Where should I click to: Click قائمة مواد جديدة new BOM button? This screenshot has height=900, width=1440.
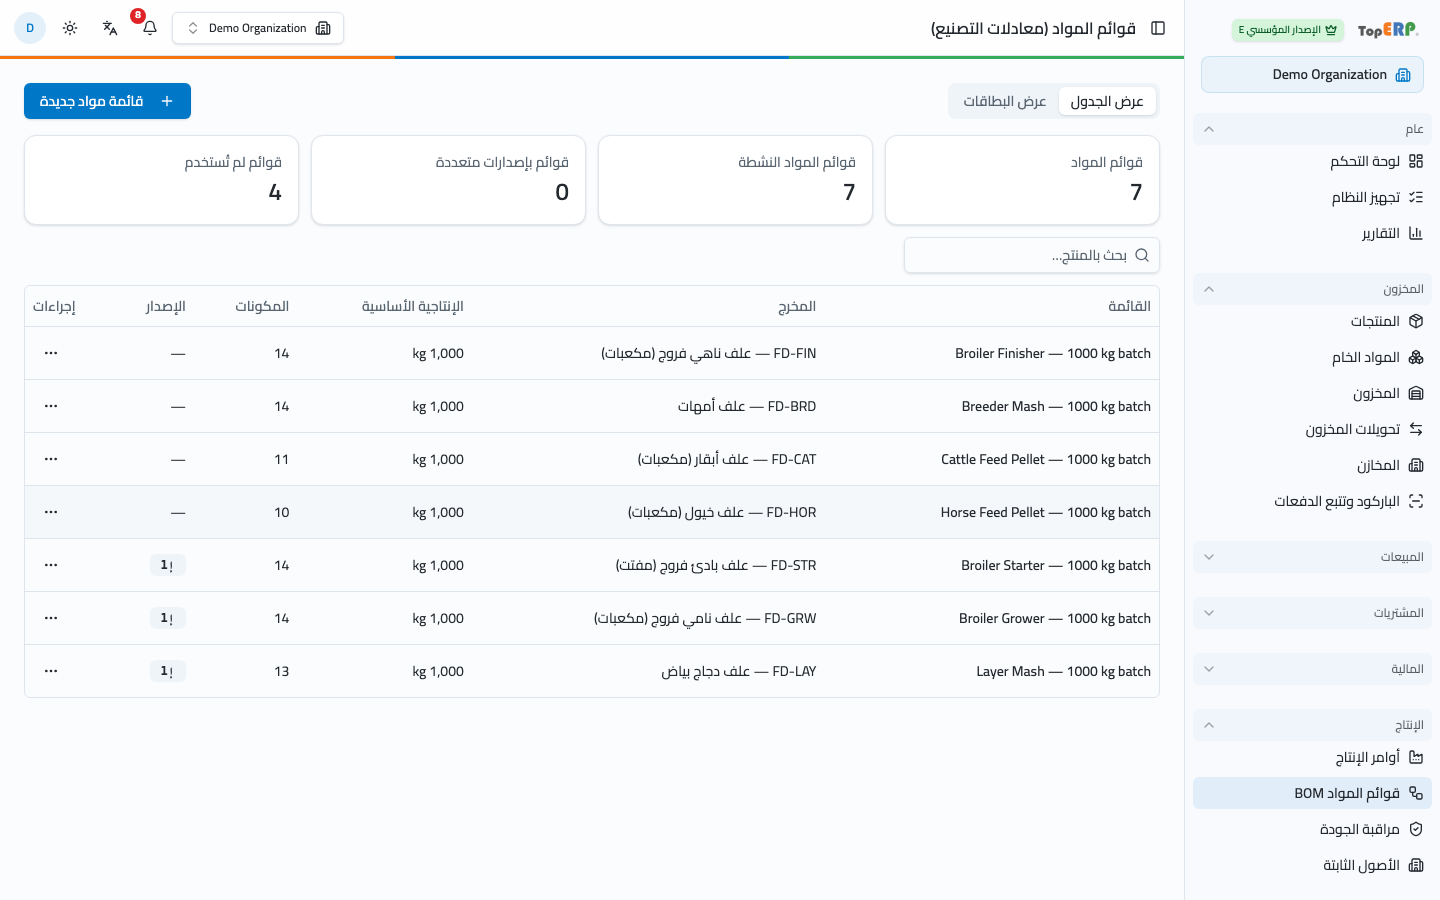point(107,101)
